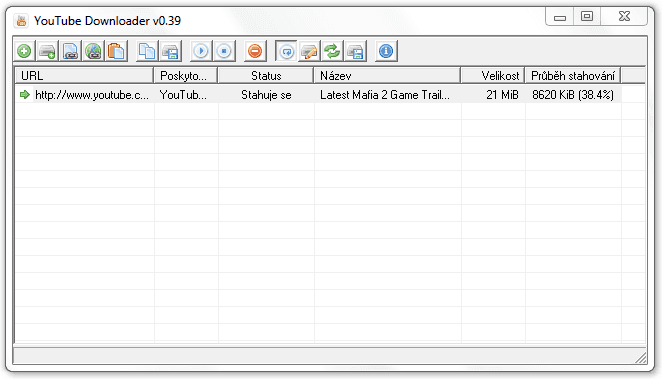Stop the download with the stop icon

[224, 51]
